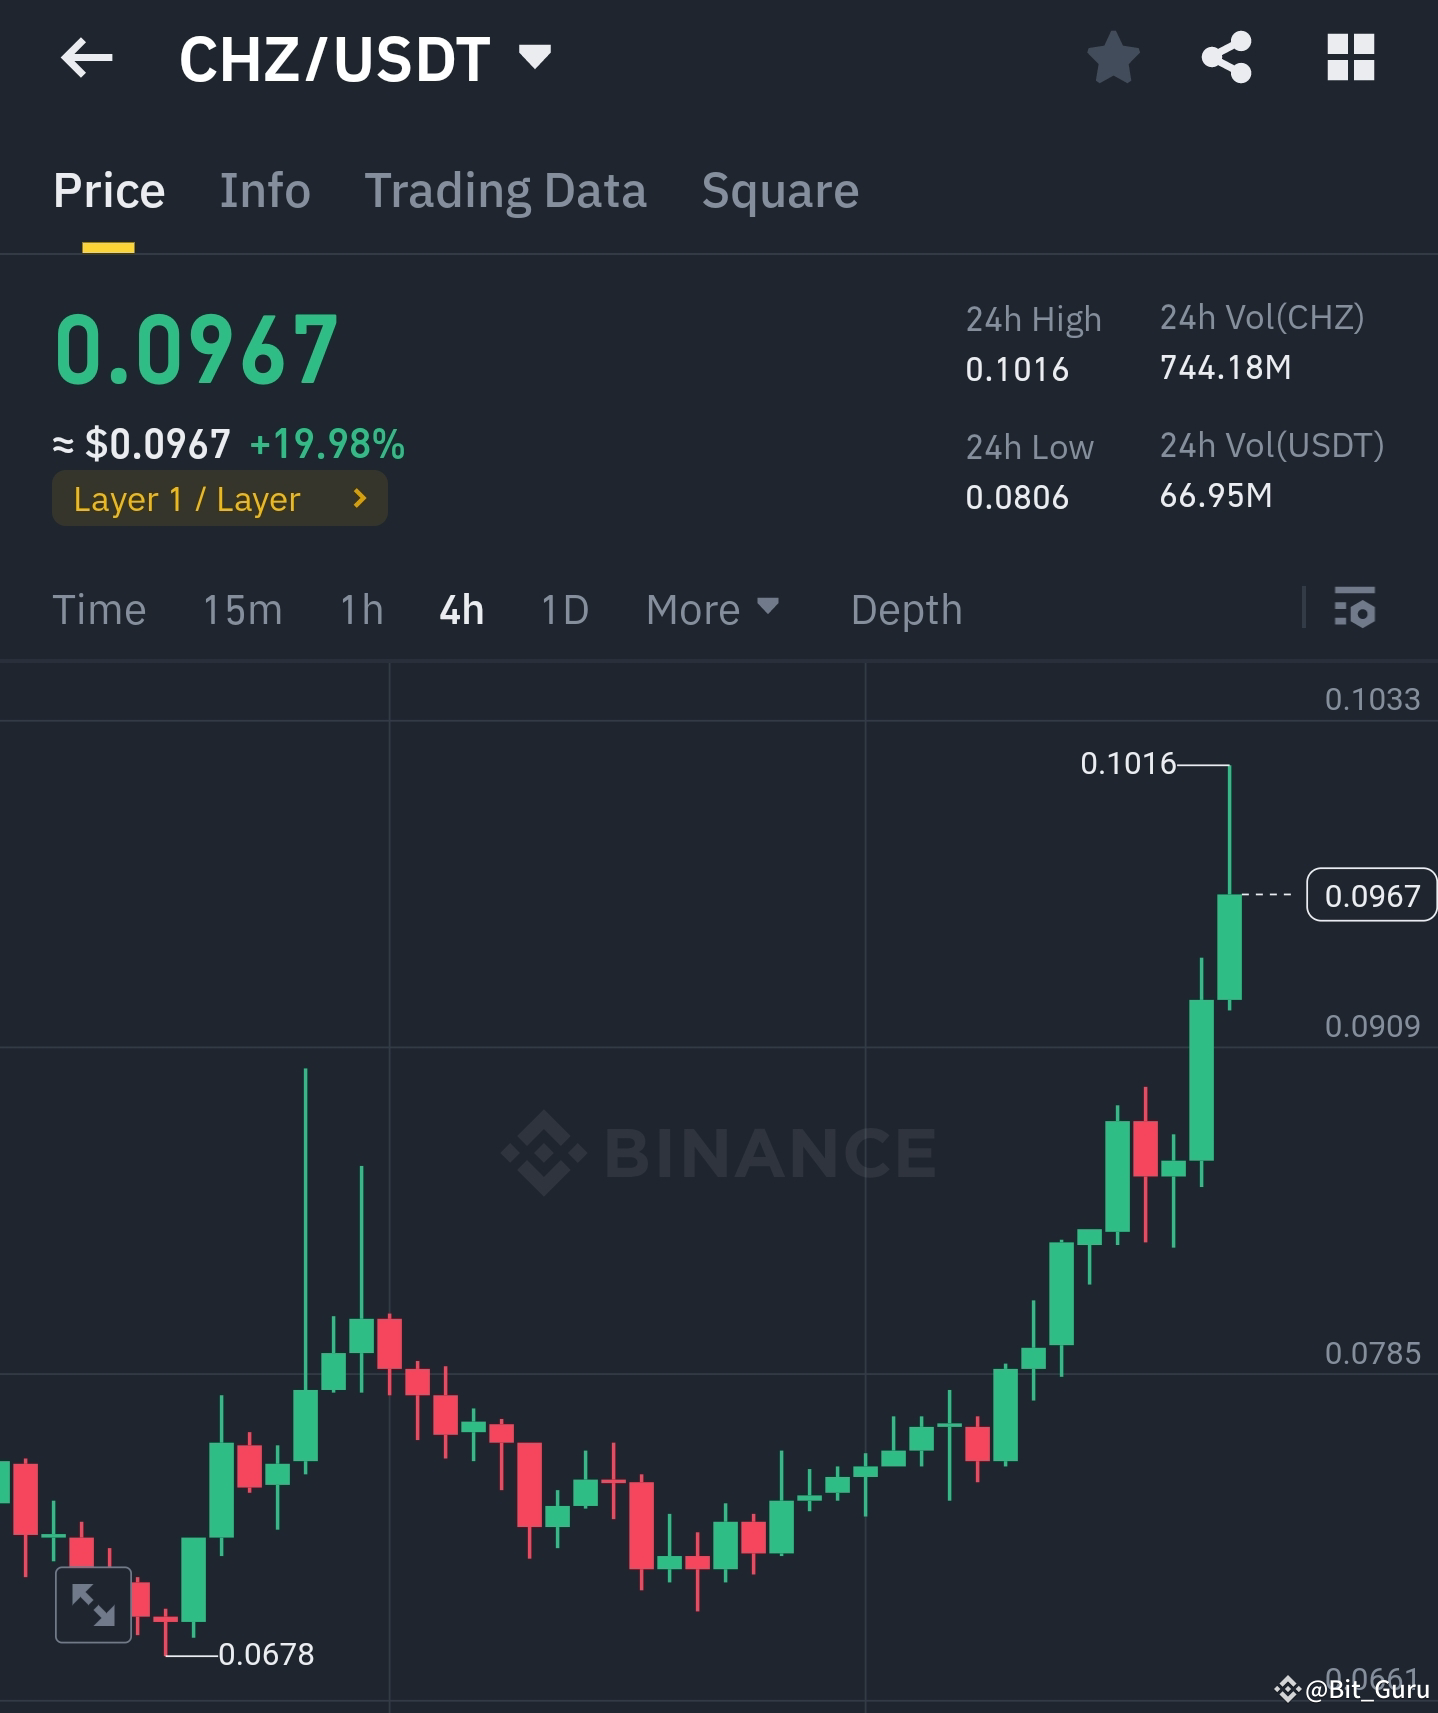Screen dimensions: 1438x1713
Task: Select the 15m timeframe
Action: click(x=241, y=609)
